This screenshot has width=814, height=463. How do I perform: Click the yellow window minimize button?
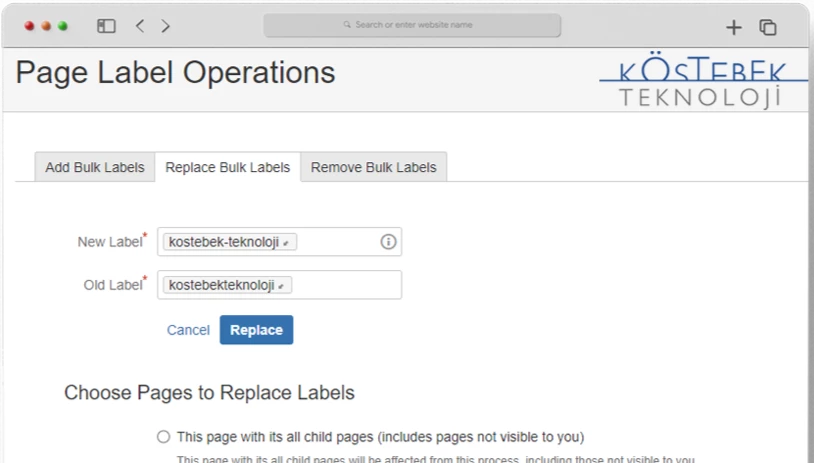46,26
